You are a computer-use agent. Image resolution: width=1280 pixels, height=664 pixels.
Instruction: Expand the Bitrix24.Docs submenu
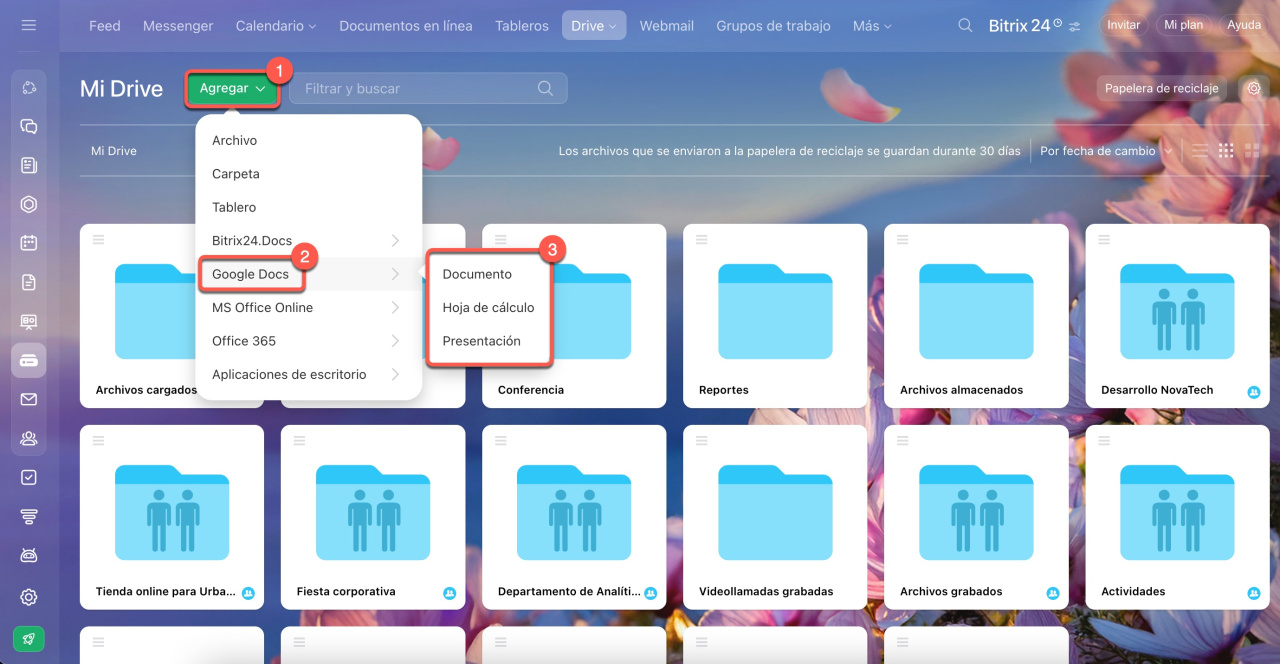click(x=395, y=241)
